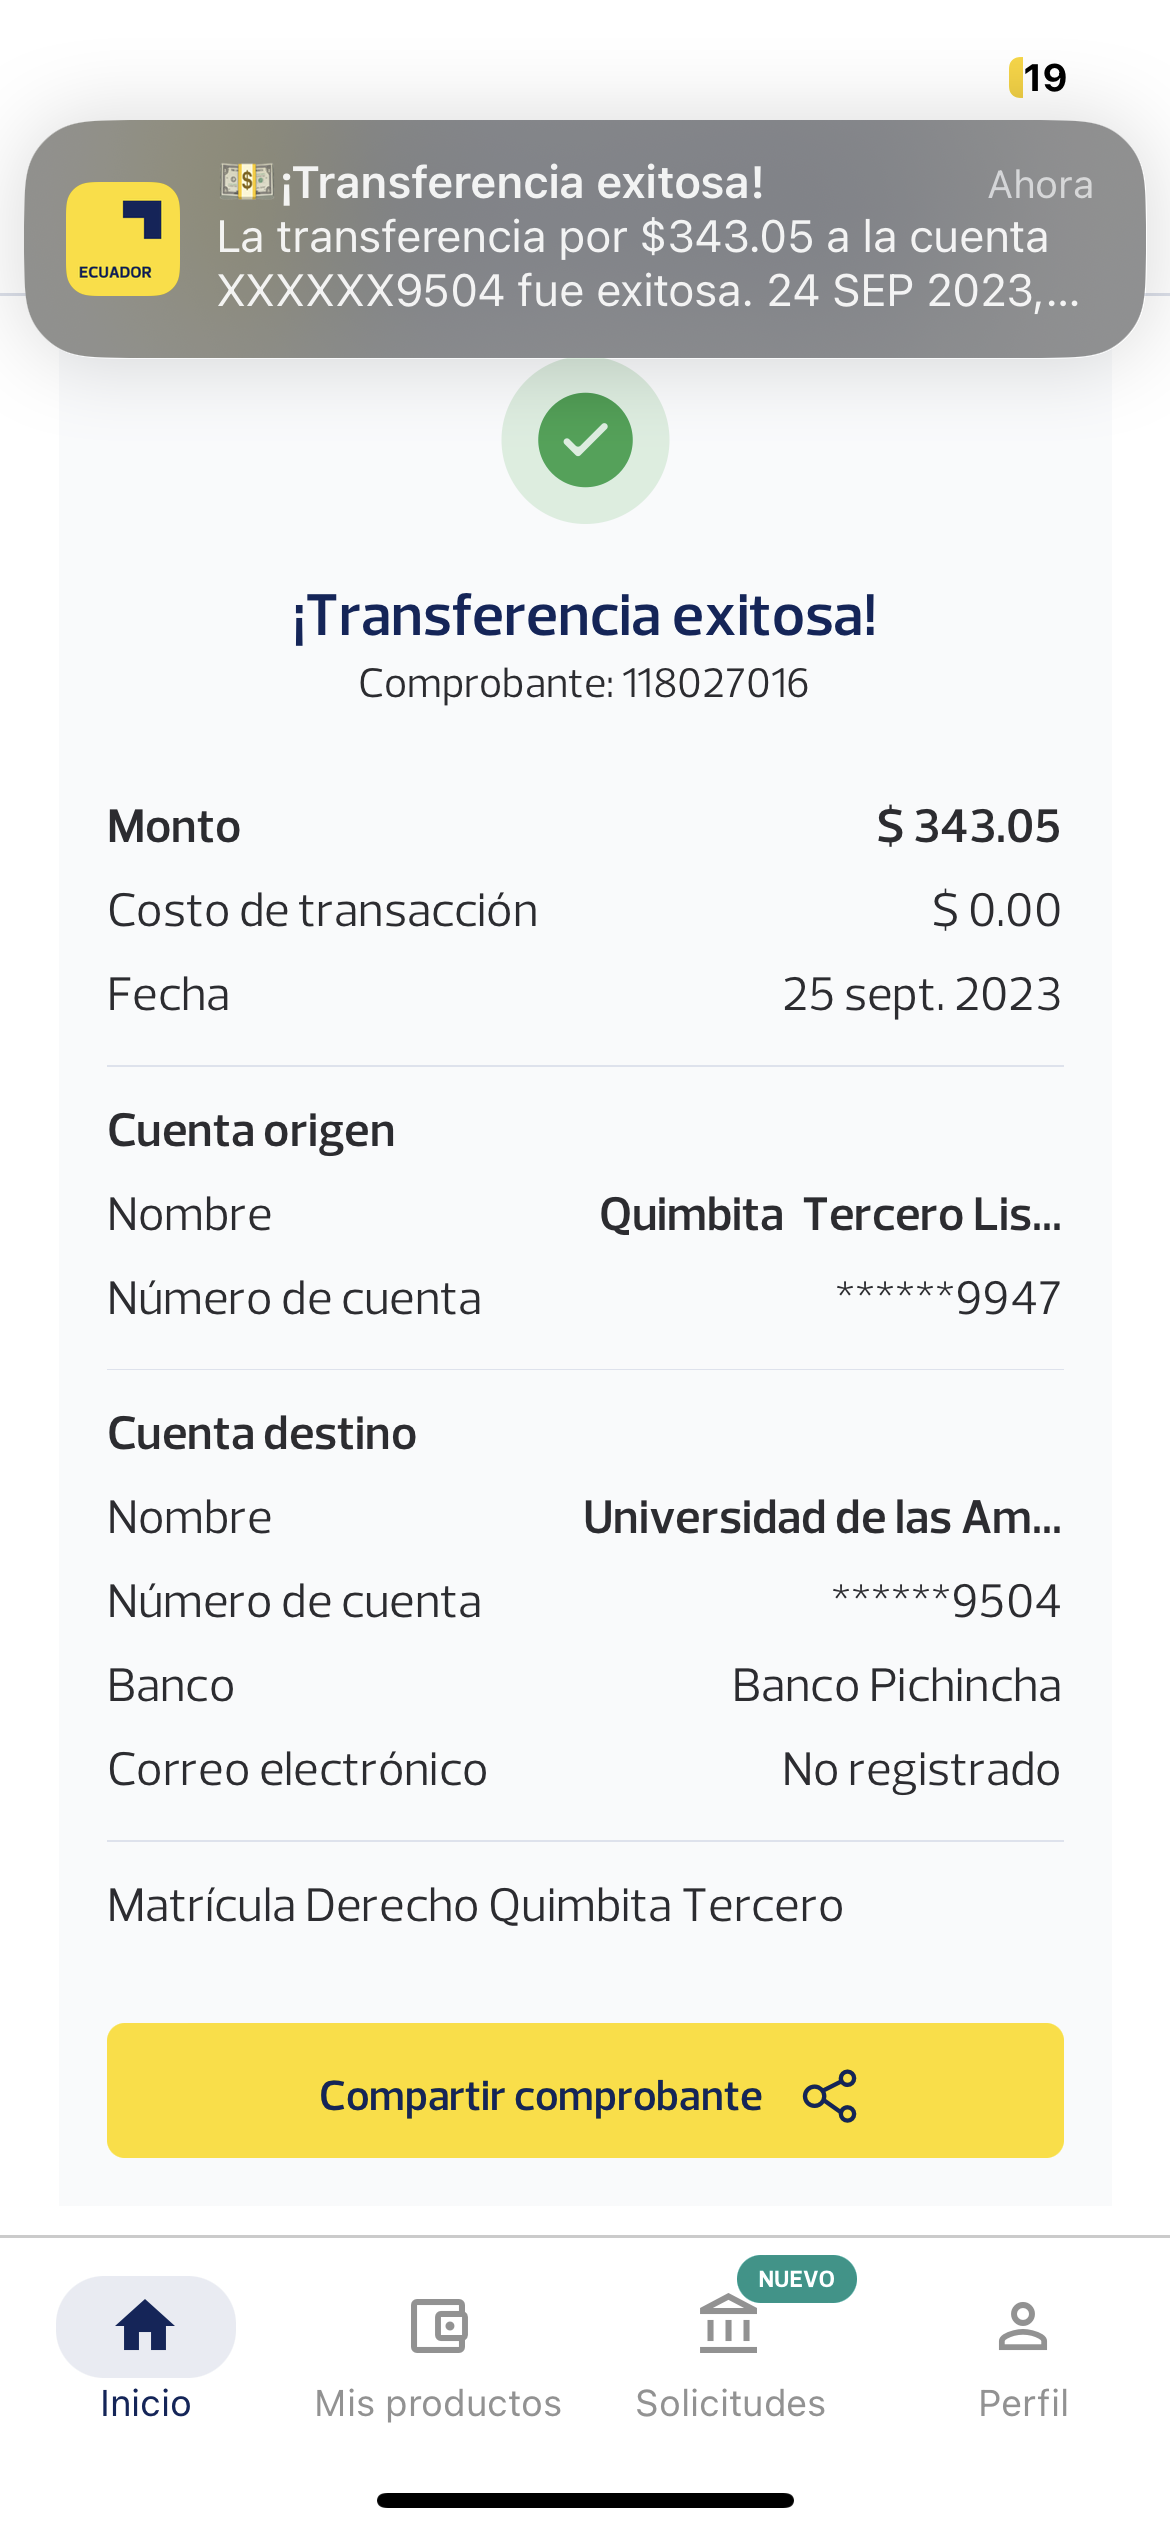Tap the share icon on yellow button
This screenshot has width=1170, height=2532.
point(830,2095)
